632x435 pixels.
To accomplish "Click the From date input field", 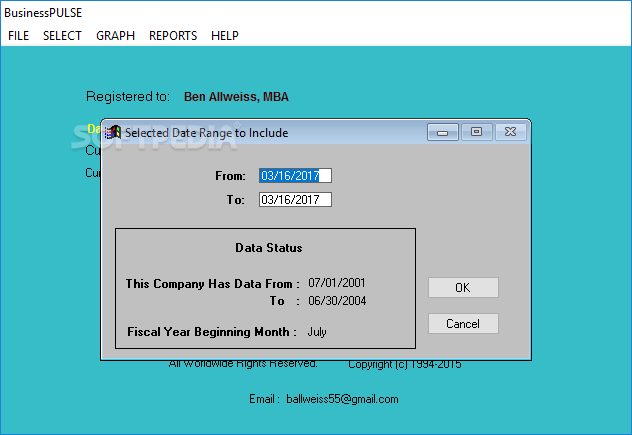I will point(295,176).
